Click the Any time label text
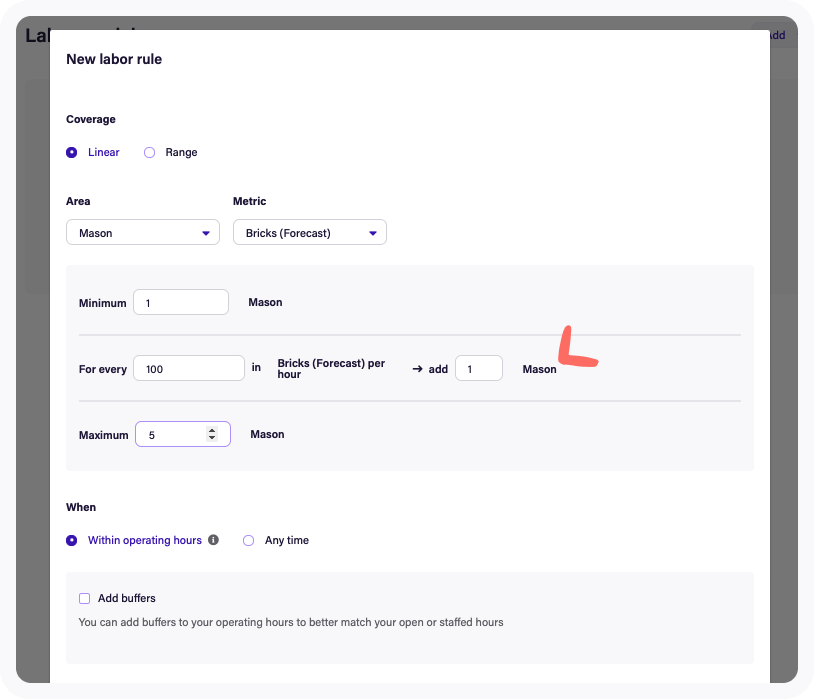The width and height of the screenshot is (814, 699). (287, 541)
